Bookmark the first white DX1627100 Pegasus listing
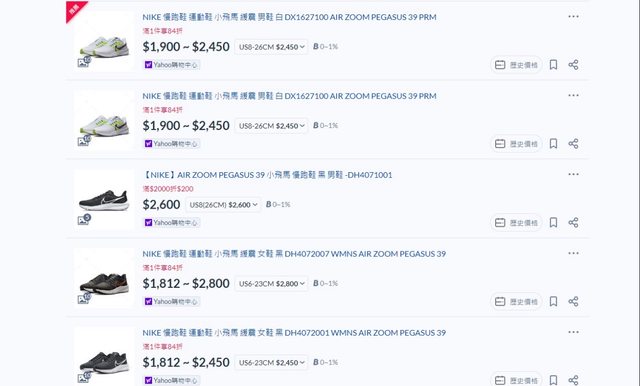This screenshot has height=386, width=640. (x=553, y=64)
